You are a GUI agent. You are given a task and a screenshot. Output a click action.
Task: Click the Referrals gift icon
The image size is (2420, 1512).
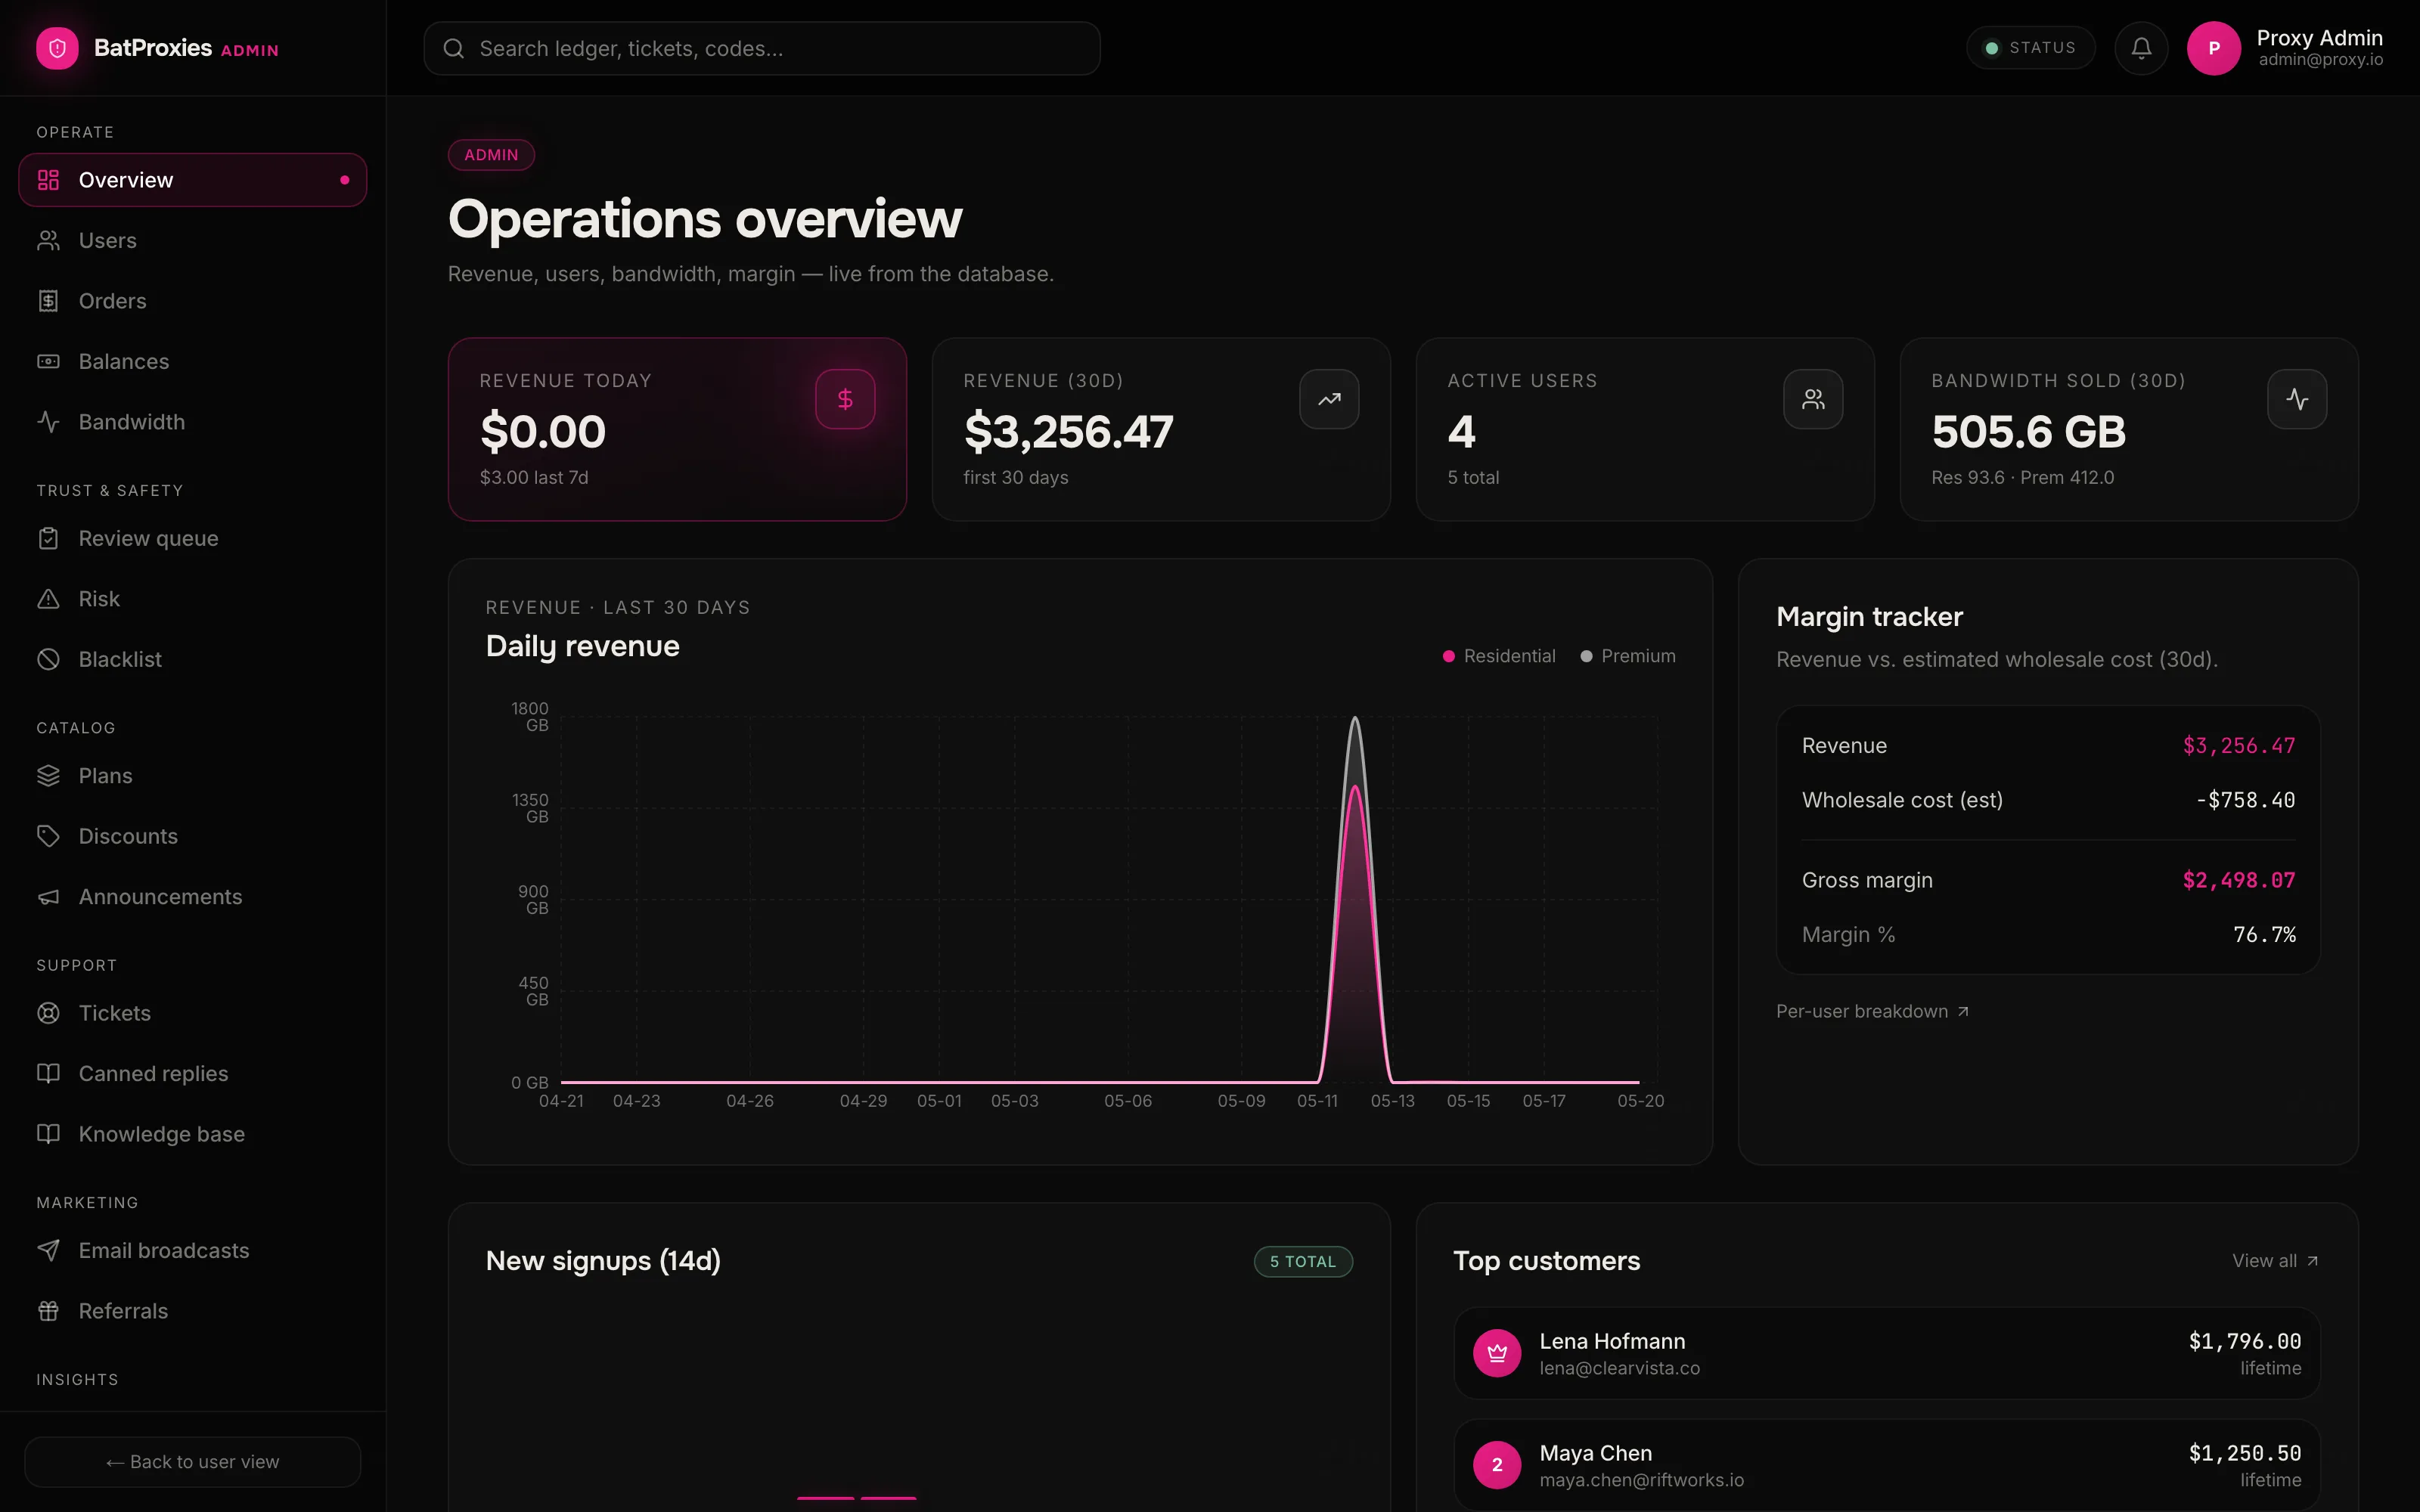48,1311
